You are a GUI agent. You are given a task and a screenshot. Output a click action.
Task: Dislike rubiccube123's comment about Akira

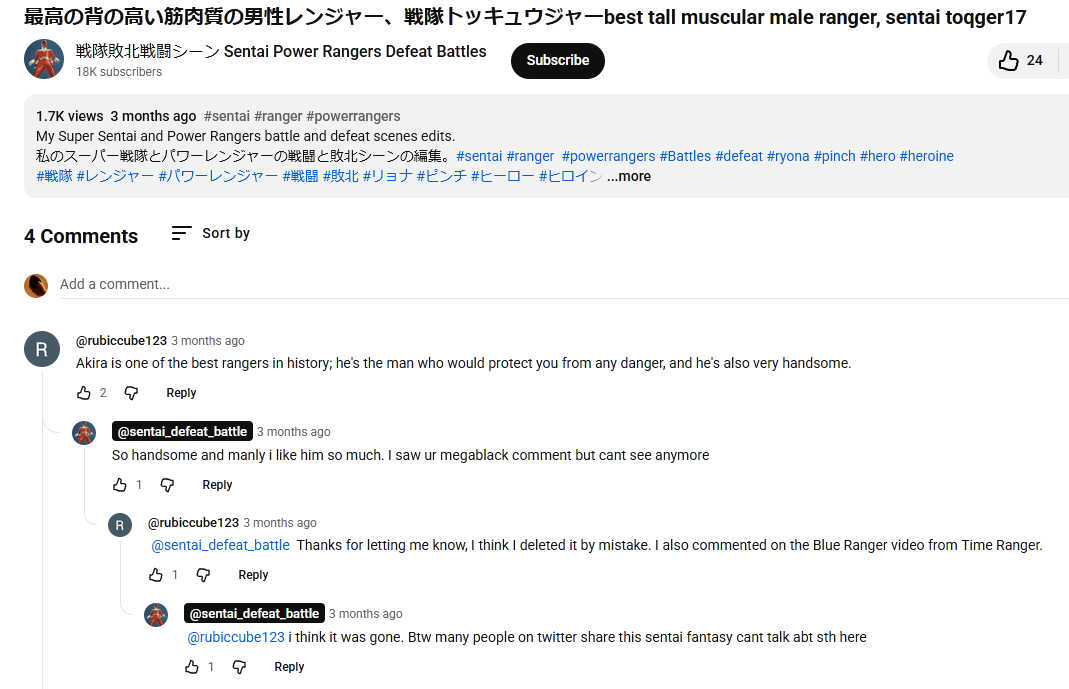click(x=131, y=393)
